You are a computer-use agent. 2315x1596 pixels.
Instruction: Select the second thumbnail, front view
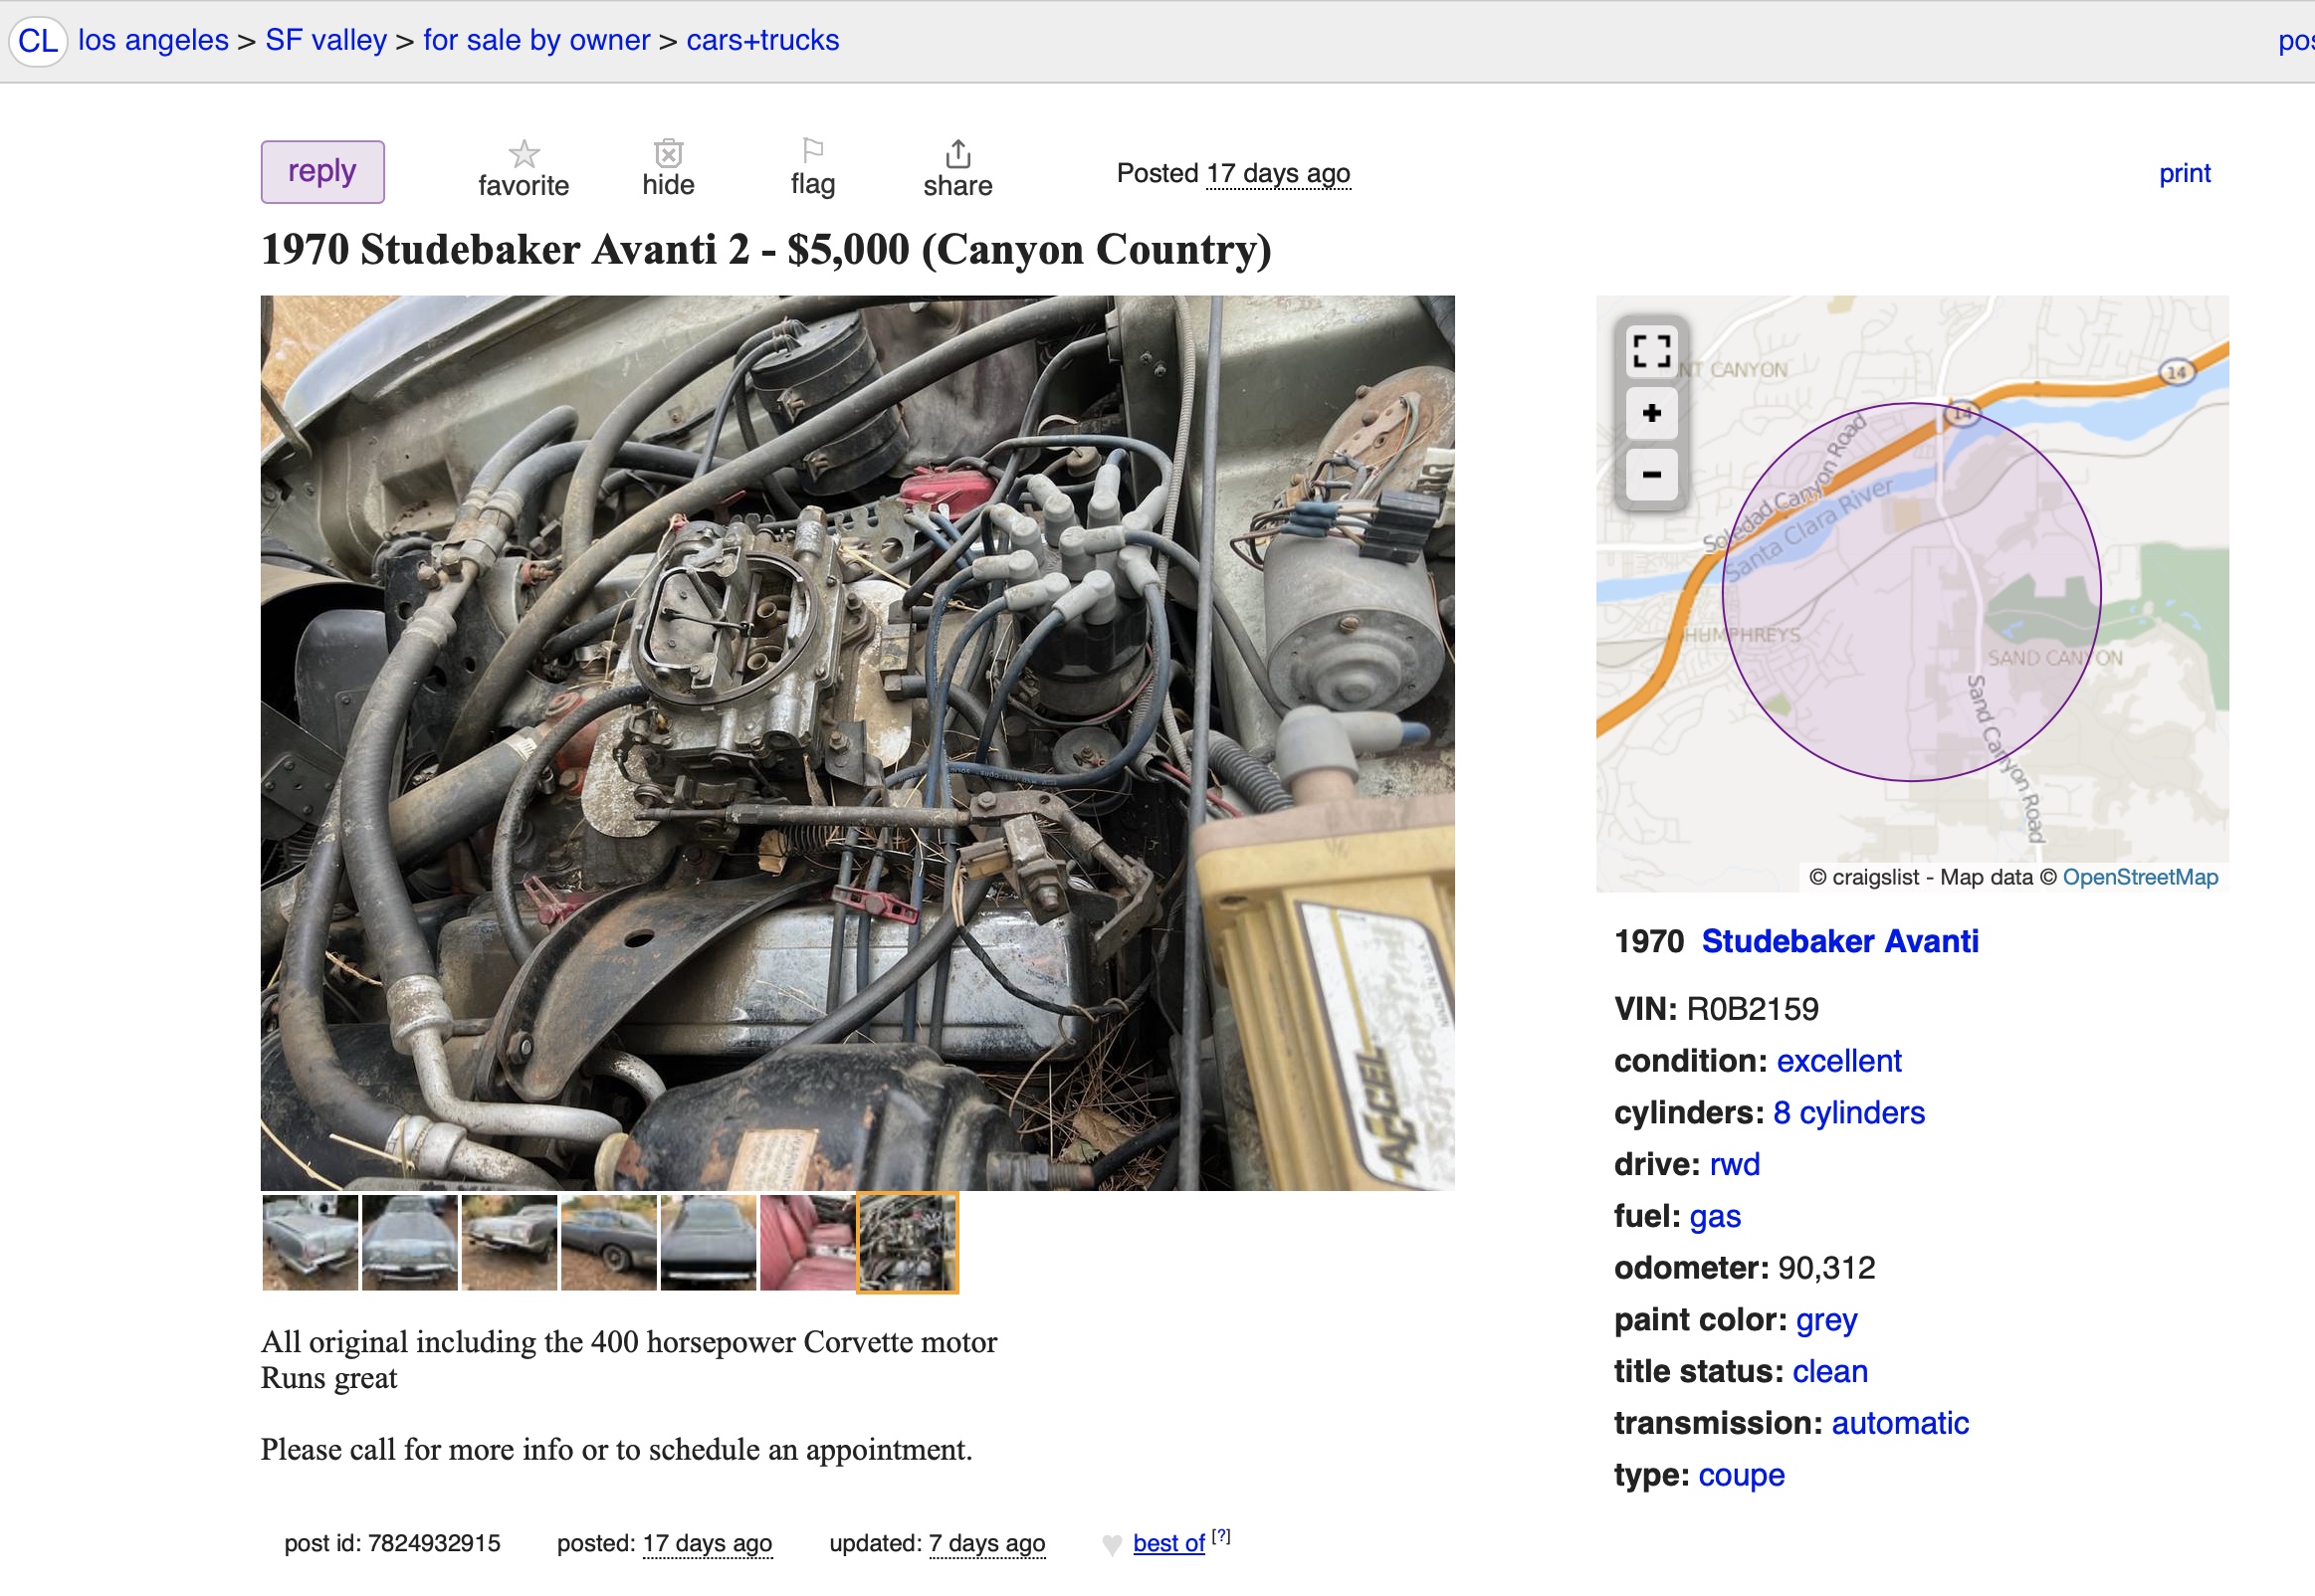click(x=409, y=1243)
